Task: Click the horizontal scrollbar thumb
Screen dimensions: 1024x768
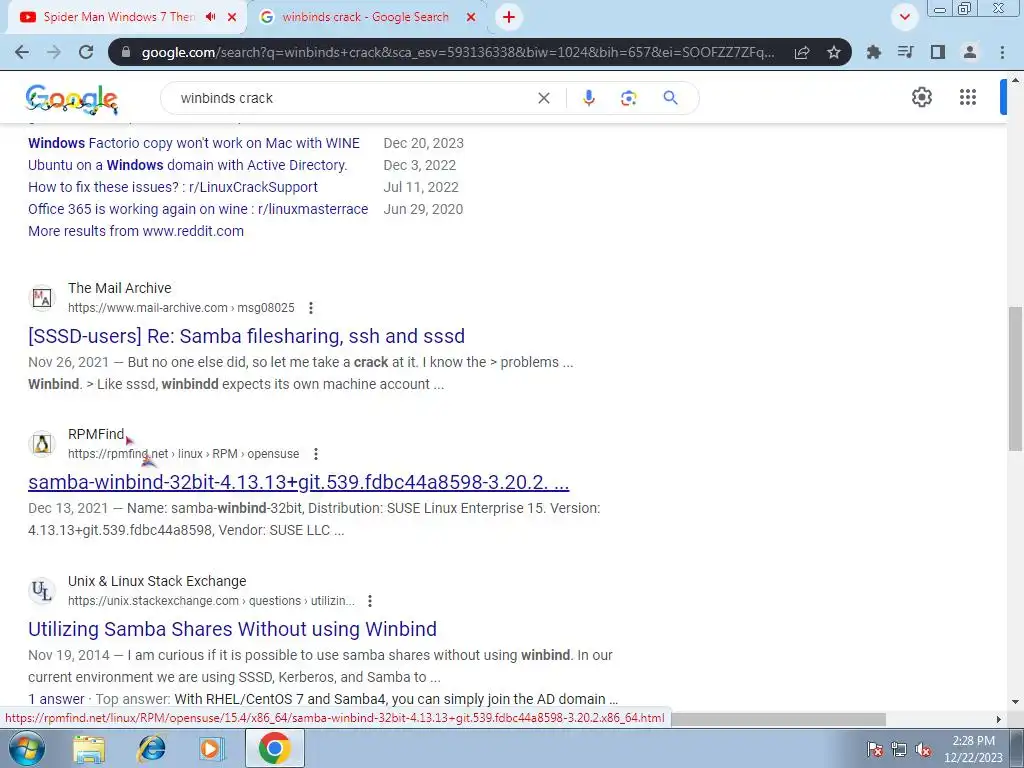Action: (x=778, y=719)
